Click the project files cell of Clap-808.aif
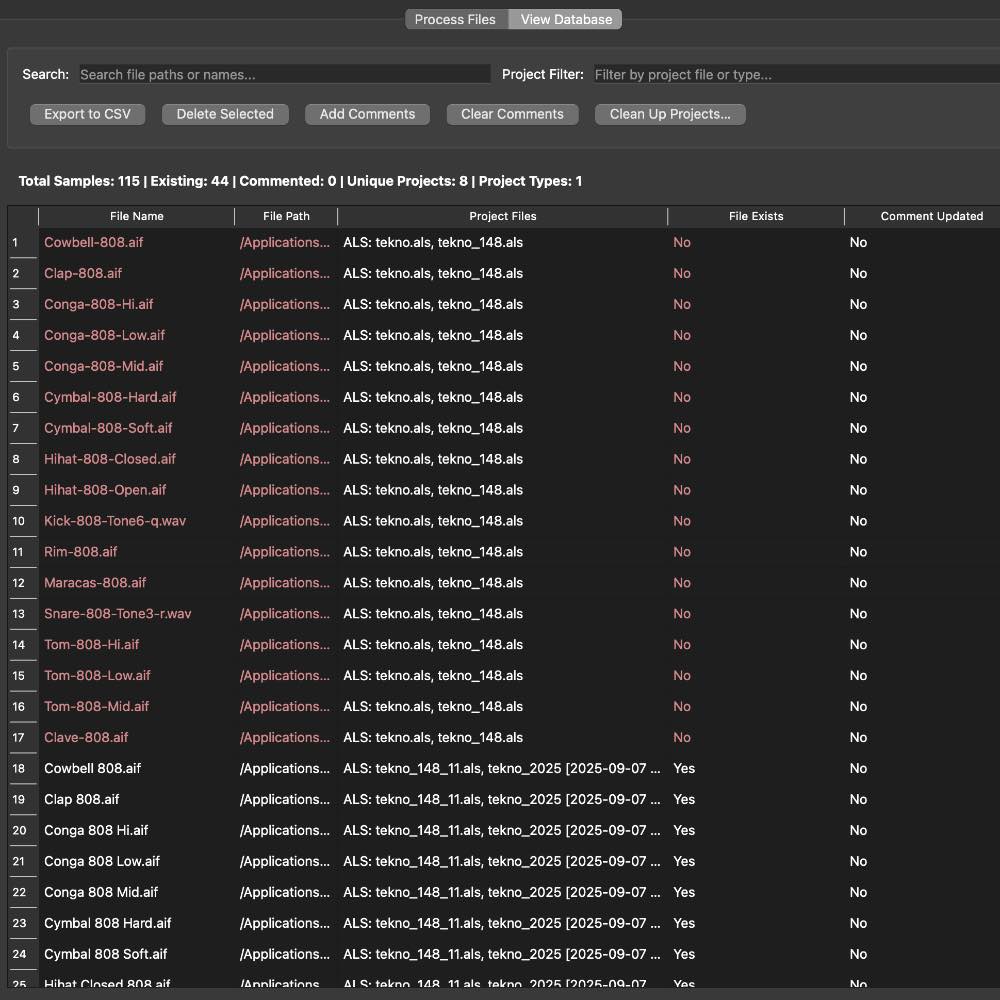Image resolution: width=1000 pixels, height=1000 pixels. coord(503,273)
